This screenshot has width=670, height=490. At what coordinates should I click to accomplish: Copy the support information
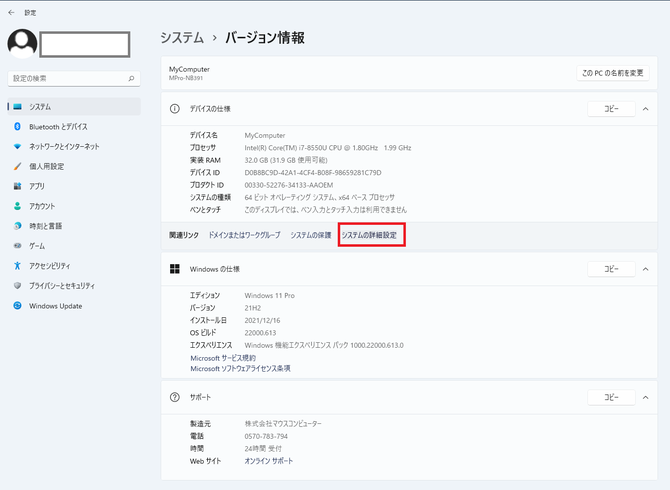pos(611,397)
